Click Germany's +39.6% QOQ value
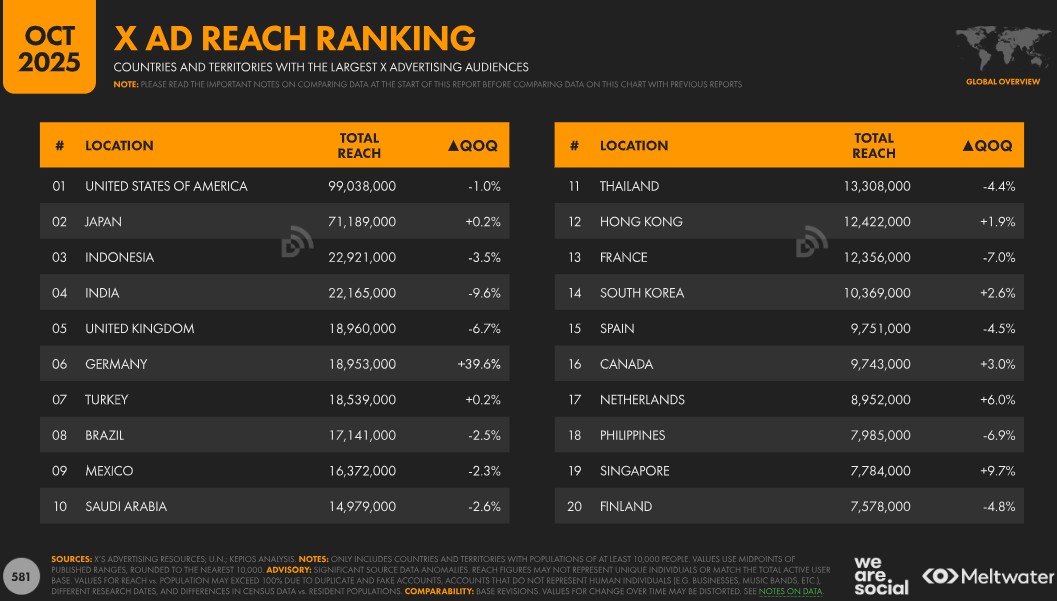1057x601 pixels. 477,364
